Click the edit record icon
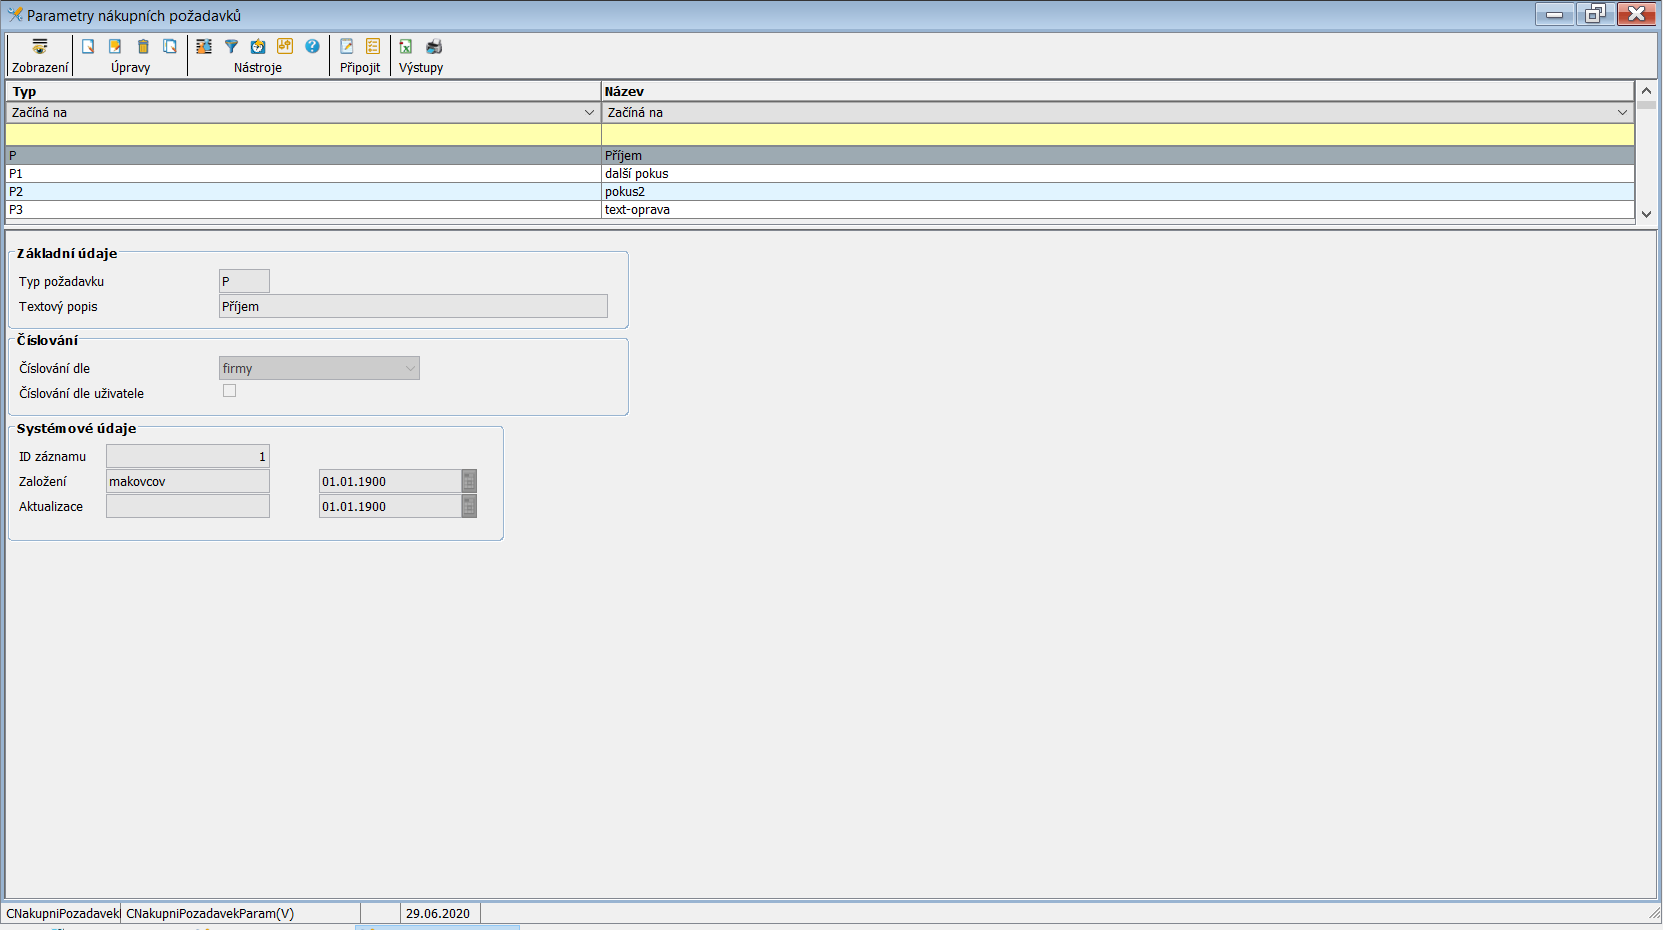 [115, 47]
